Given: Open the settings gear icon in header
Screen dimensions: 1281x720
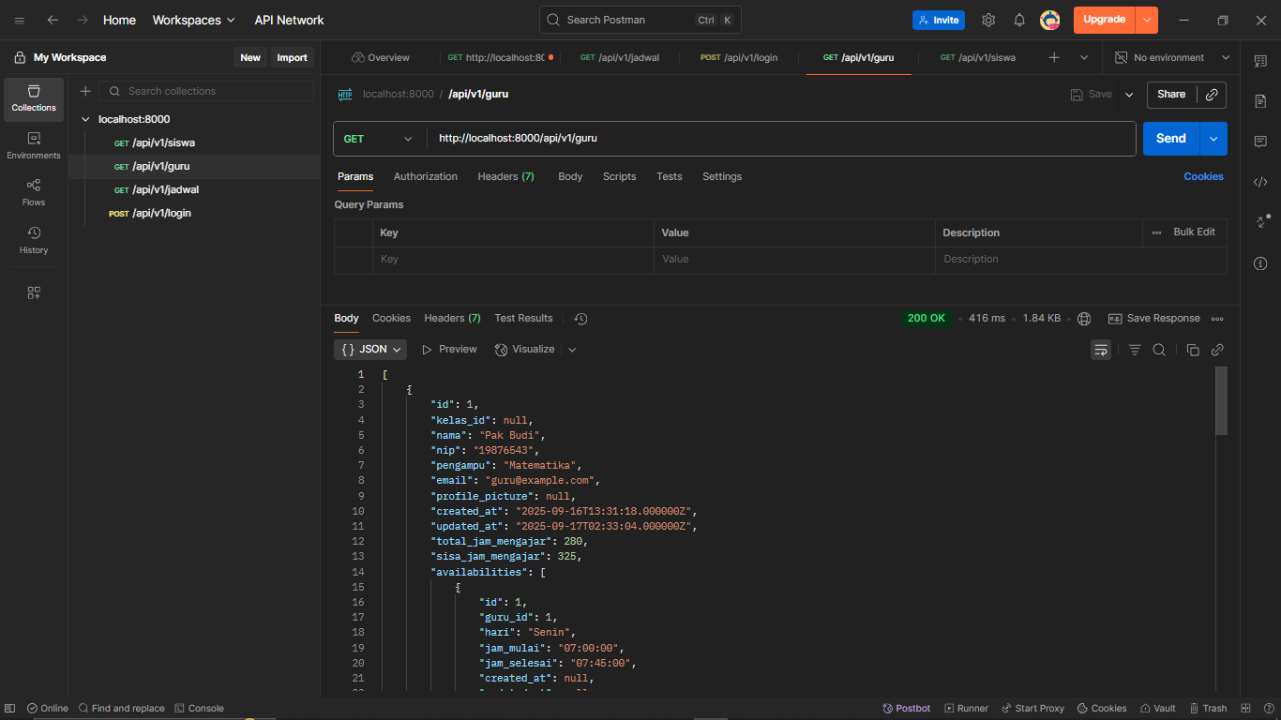Looking at the screenshot, I should pos(988,20).
